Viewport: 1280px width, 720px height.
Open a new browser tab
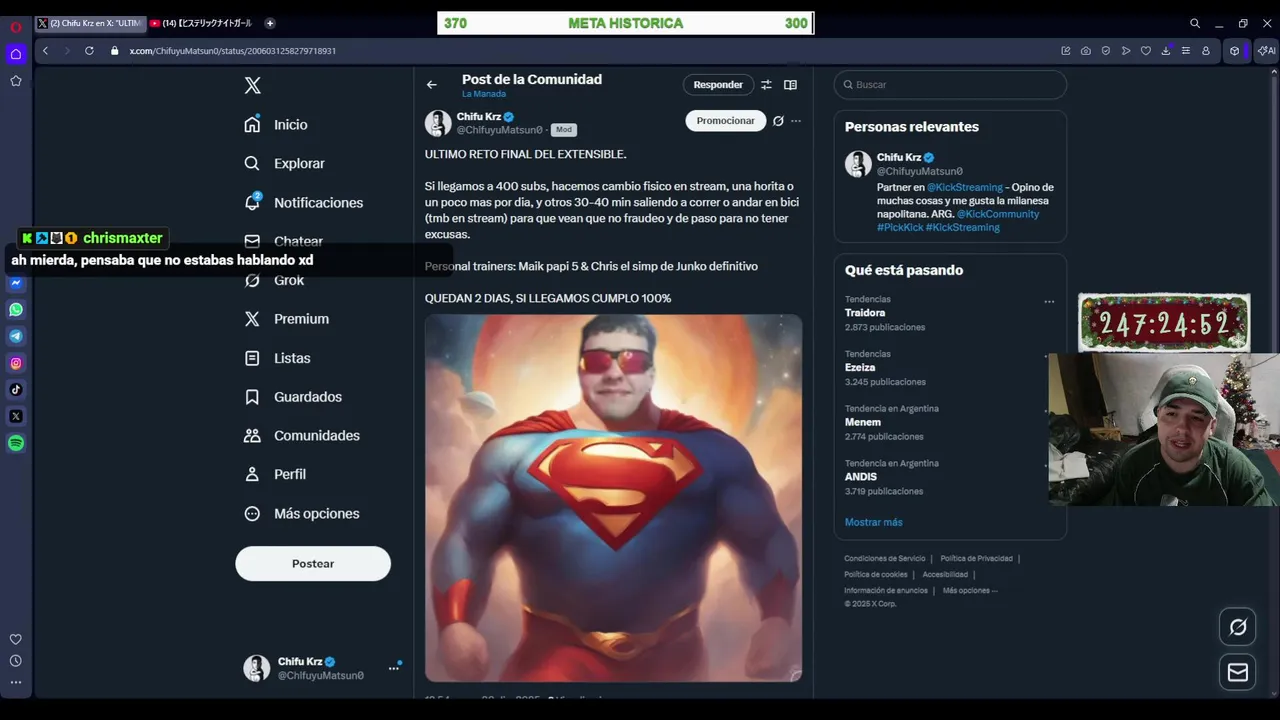270,23
